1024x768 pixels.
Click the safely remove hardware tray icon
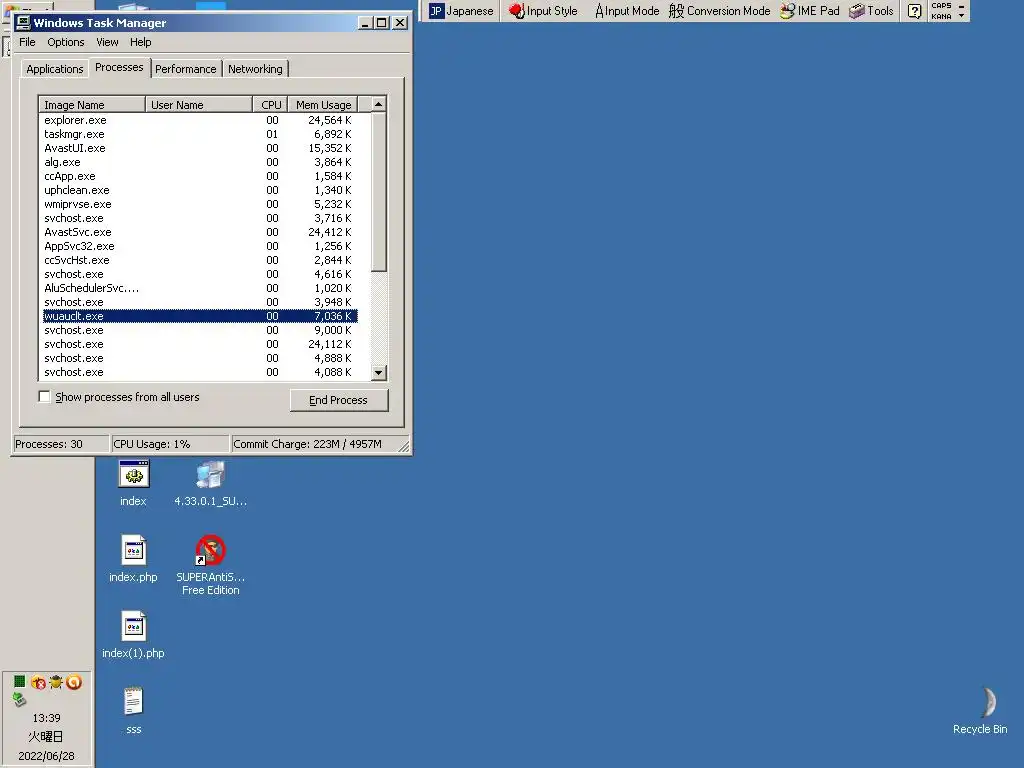point(20,700)
